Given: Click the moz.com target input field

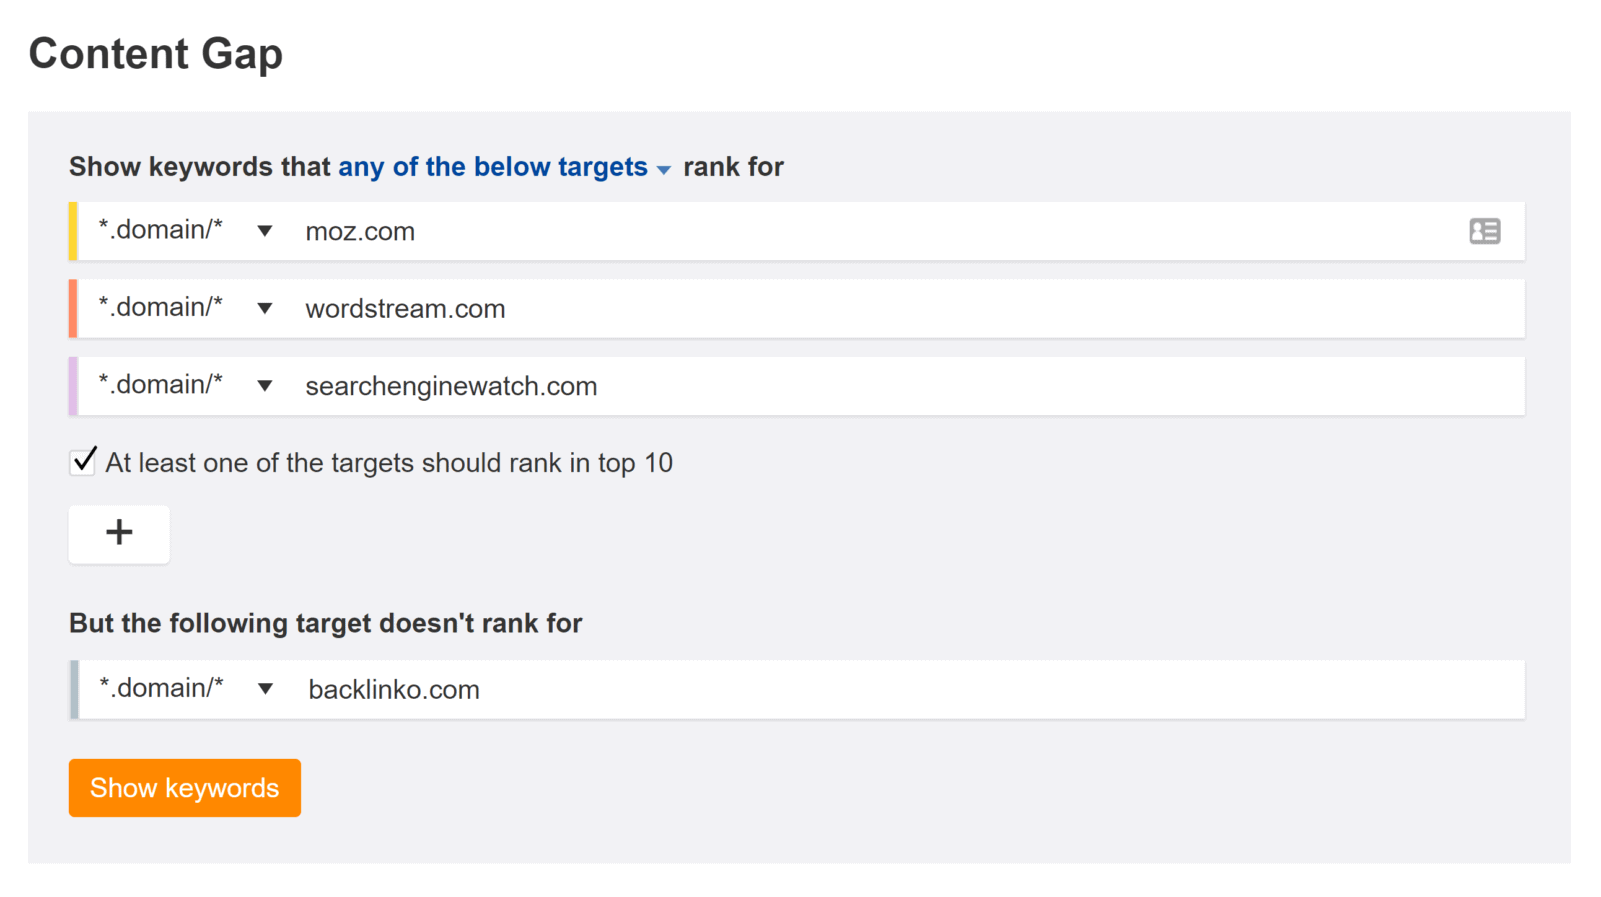Looking at the screenshot, I should [880, 231].
